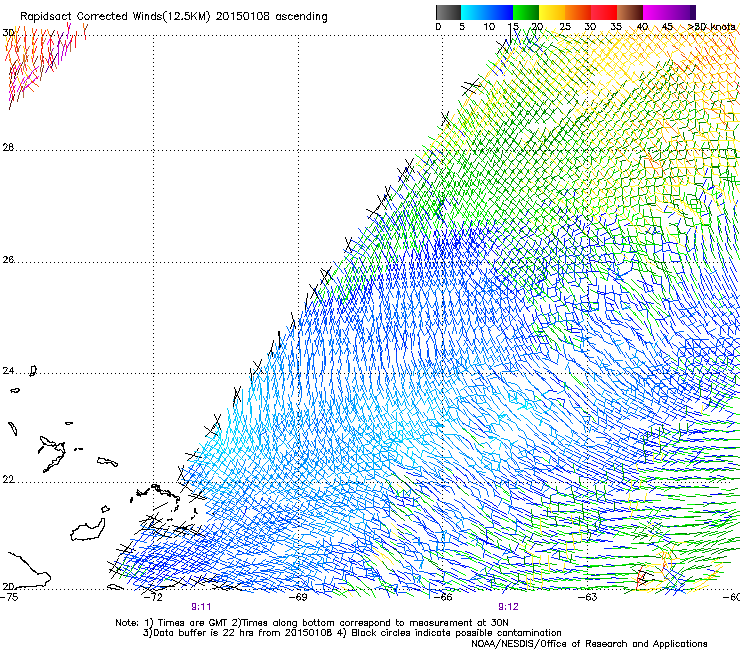Click the longitude label '-75'
Image resolution: width=740 pixels, height=650 pixels.
[x=9, y=597]
